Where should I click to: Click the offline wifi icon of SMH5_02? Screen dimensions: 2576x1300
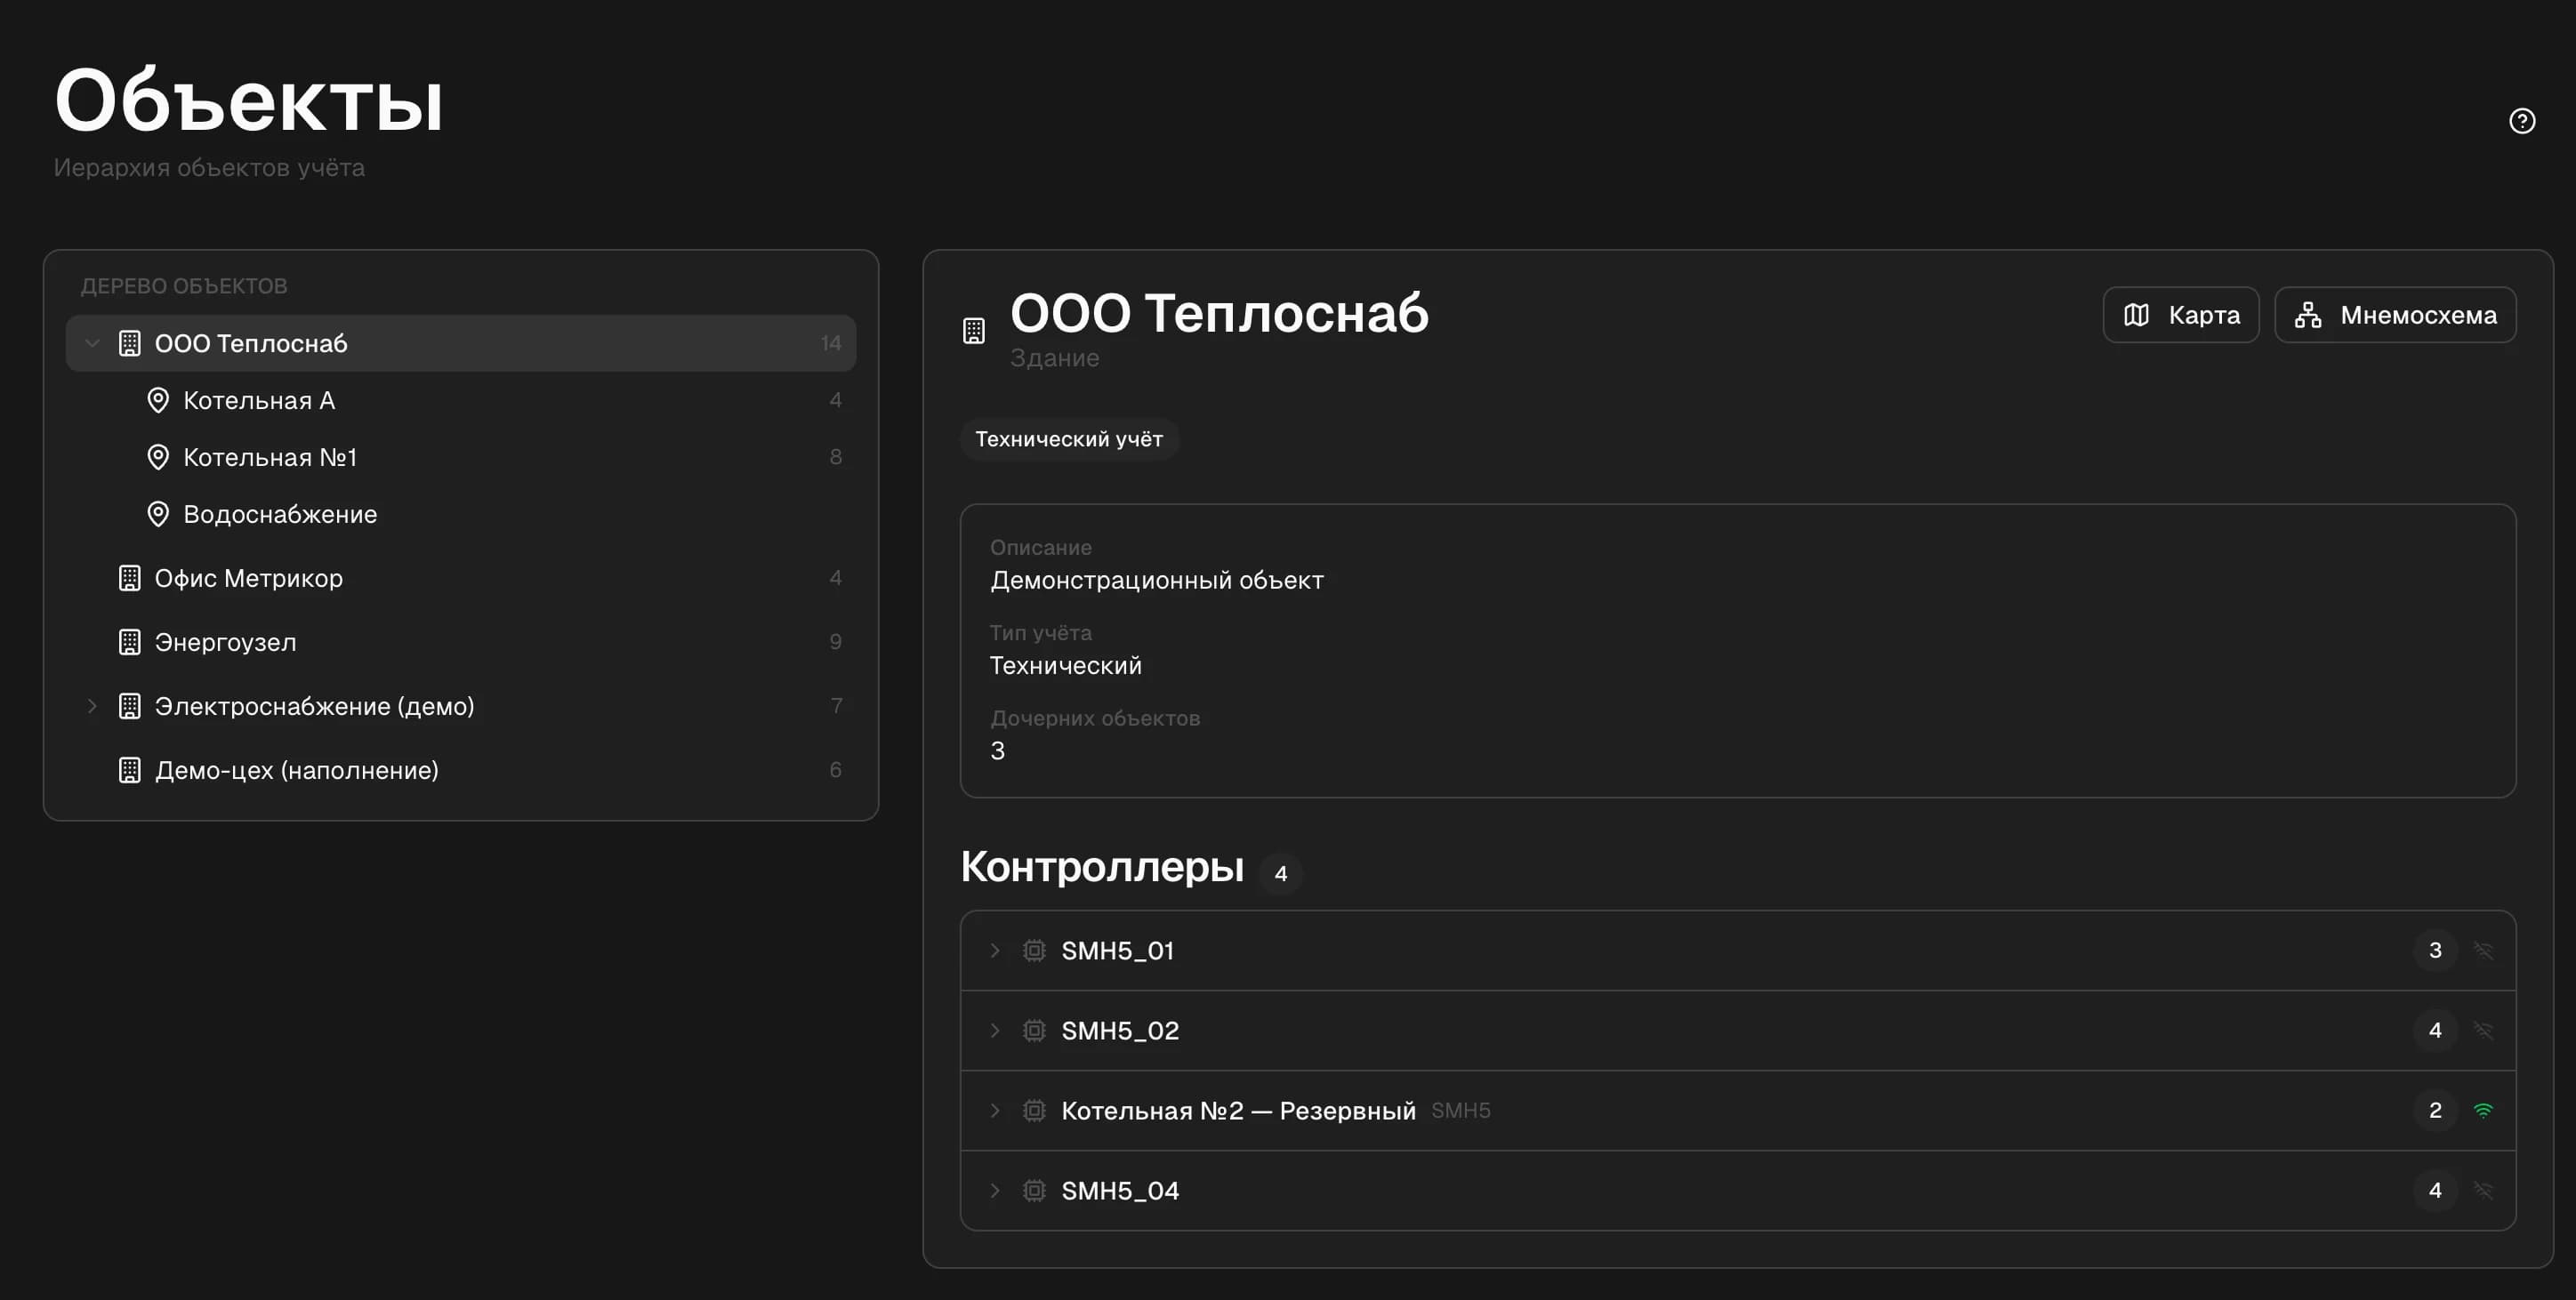click(2483, 1030)
